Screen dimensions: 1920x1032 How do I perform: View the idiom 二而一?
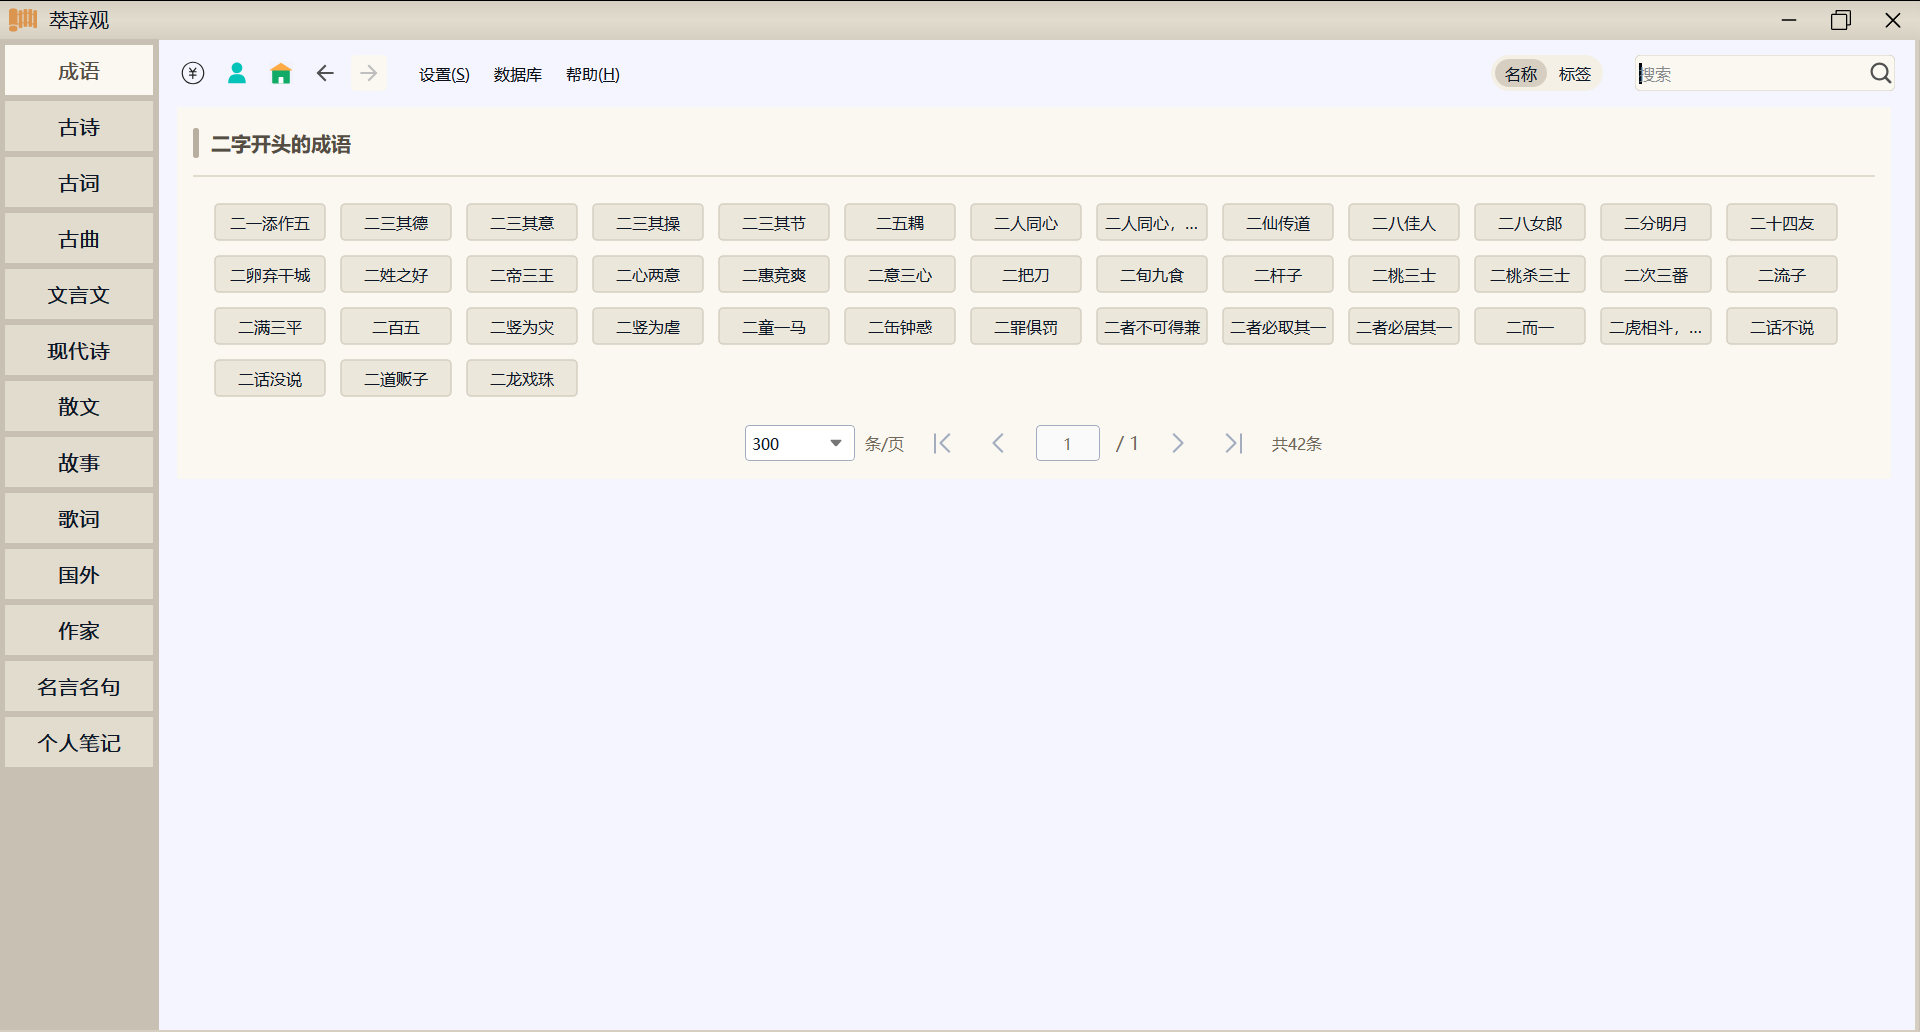[x=1530, y=327]
